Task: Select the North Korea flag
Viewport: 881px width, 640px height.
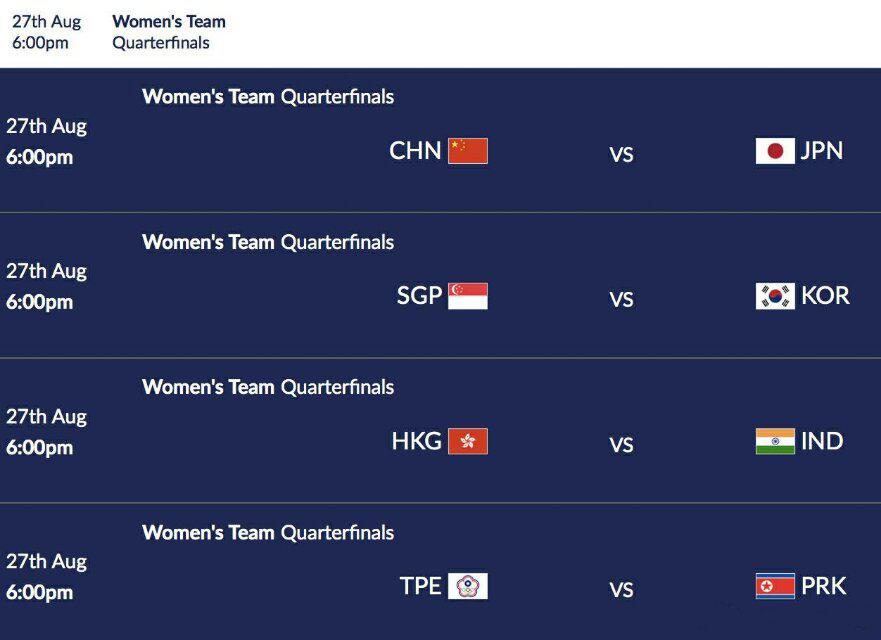Action: [x=775, y=586]
